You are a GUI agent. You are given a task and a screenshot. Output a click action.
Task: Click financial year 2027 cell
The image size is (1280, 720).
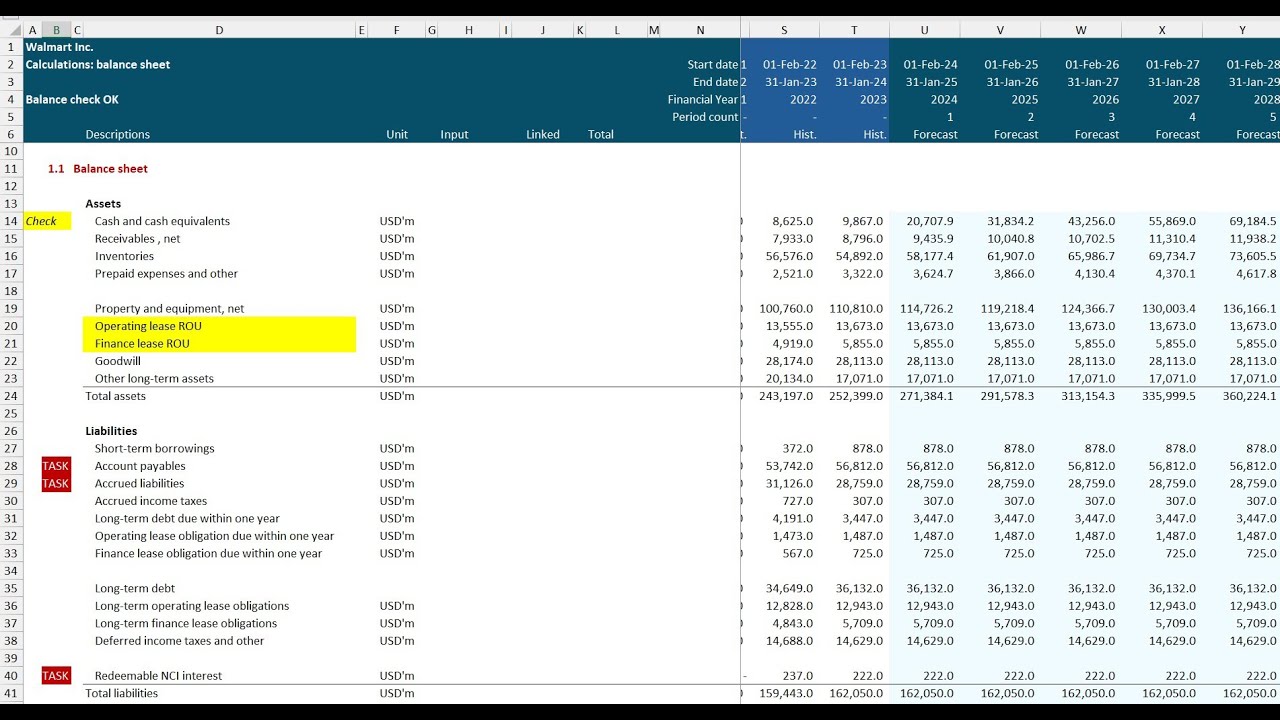[x=1186, y=100]
